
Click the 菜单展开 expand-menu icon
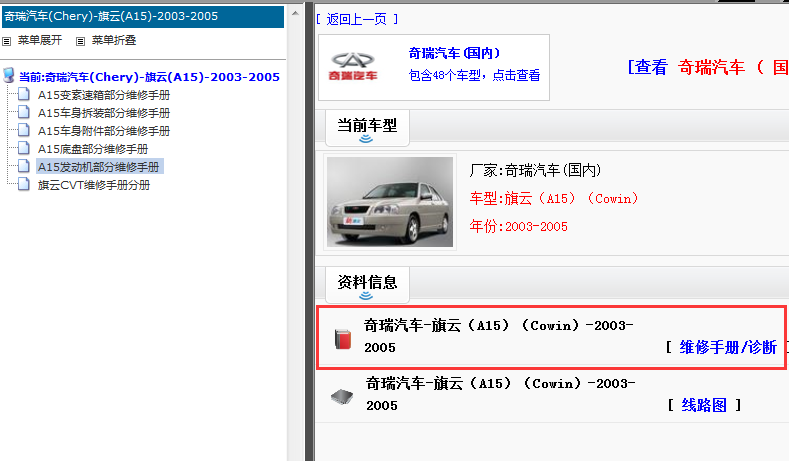click(x=7, y=41)
